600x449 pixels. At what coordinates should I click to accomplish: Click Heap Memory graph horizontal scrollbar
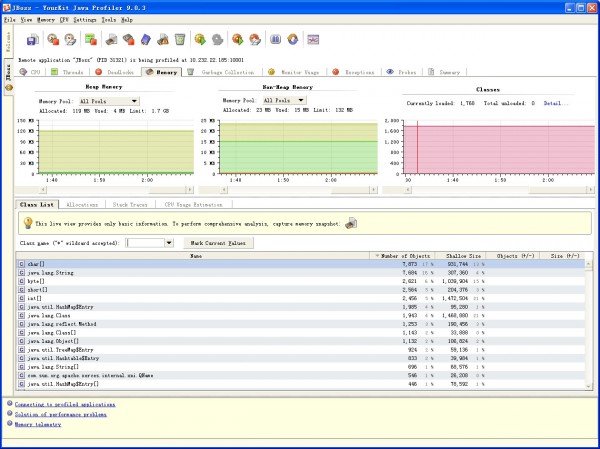pyautogui.click(x=116, y=189)
